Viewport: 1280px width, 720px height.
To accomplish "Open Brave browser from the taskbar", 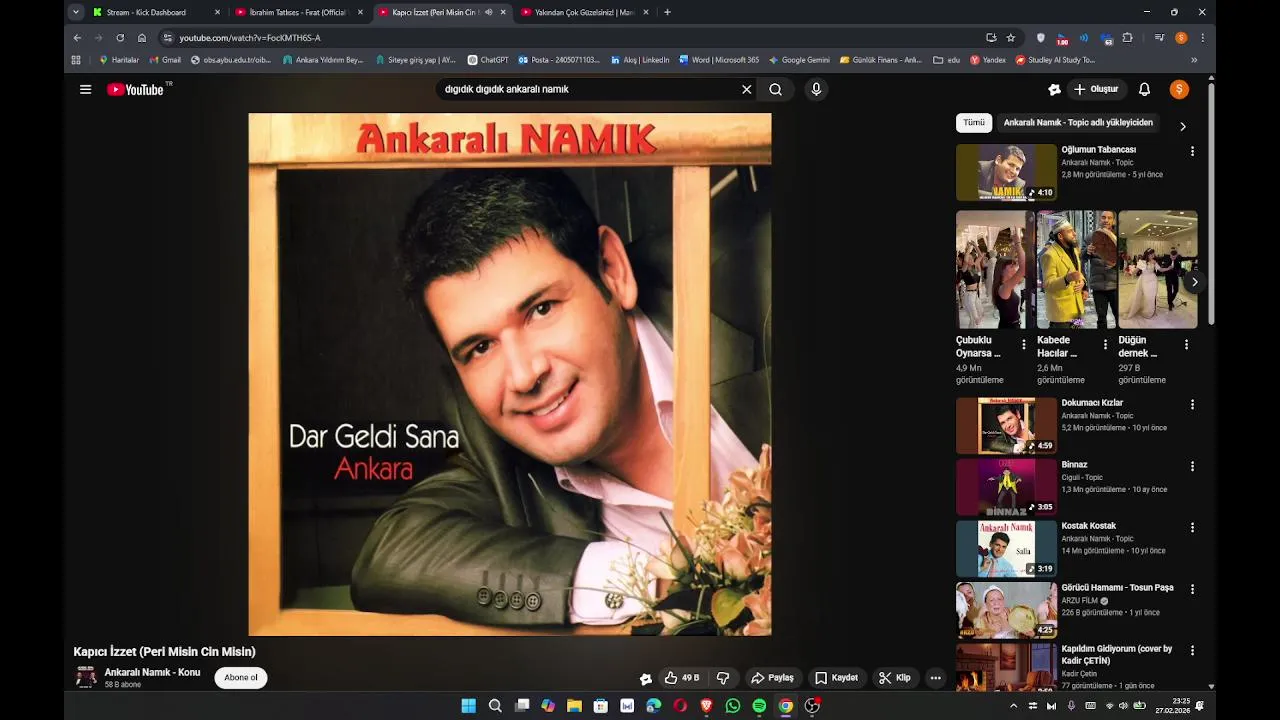I will (707, 706).
